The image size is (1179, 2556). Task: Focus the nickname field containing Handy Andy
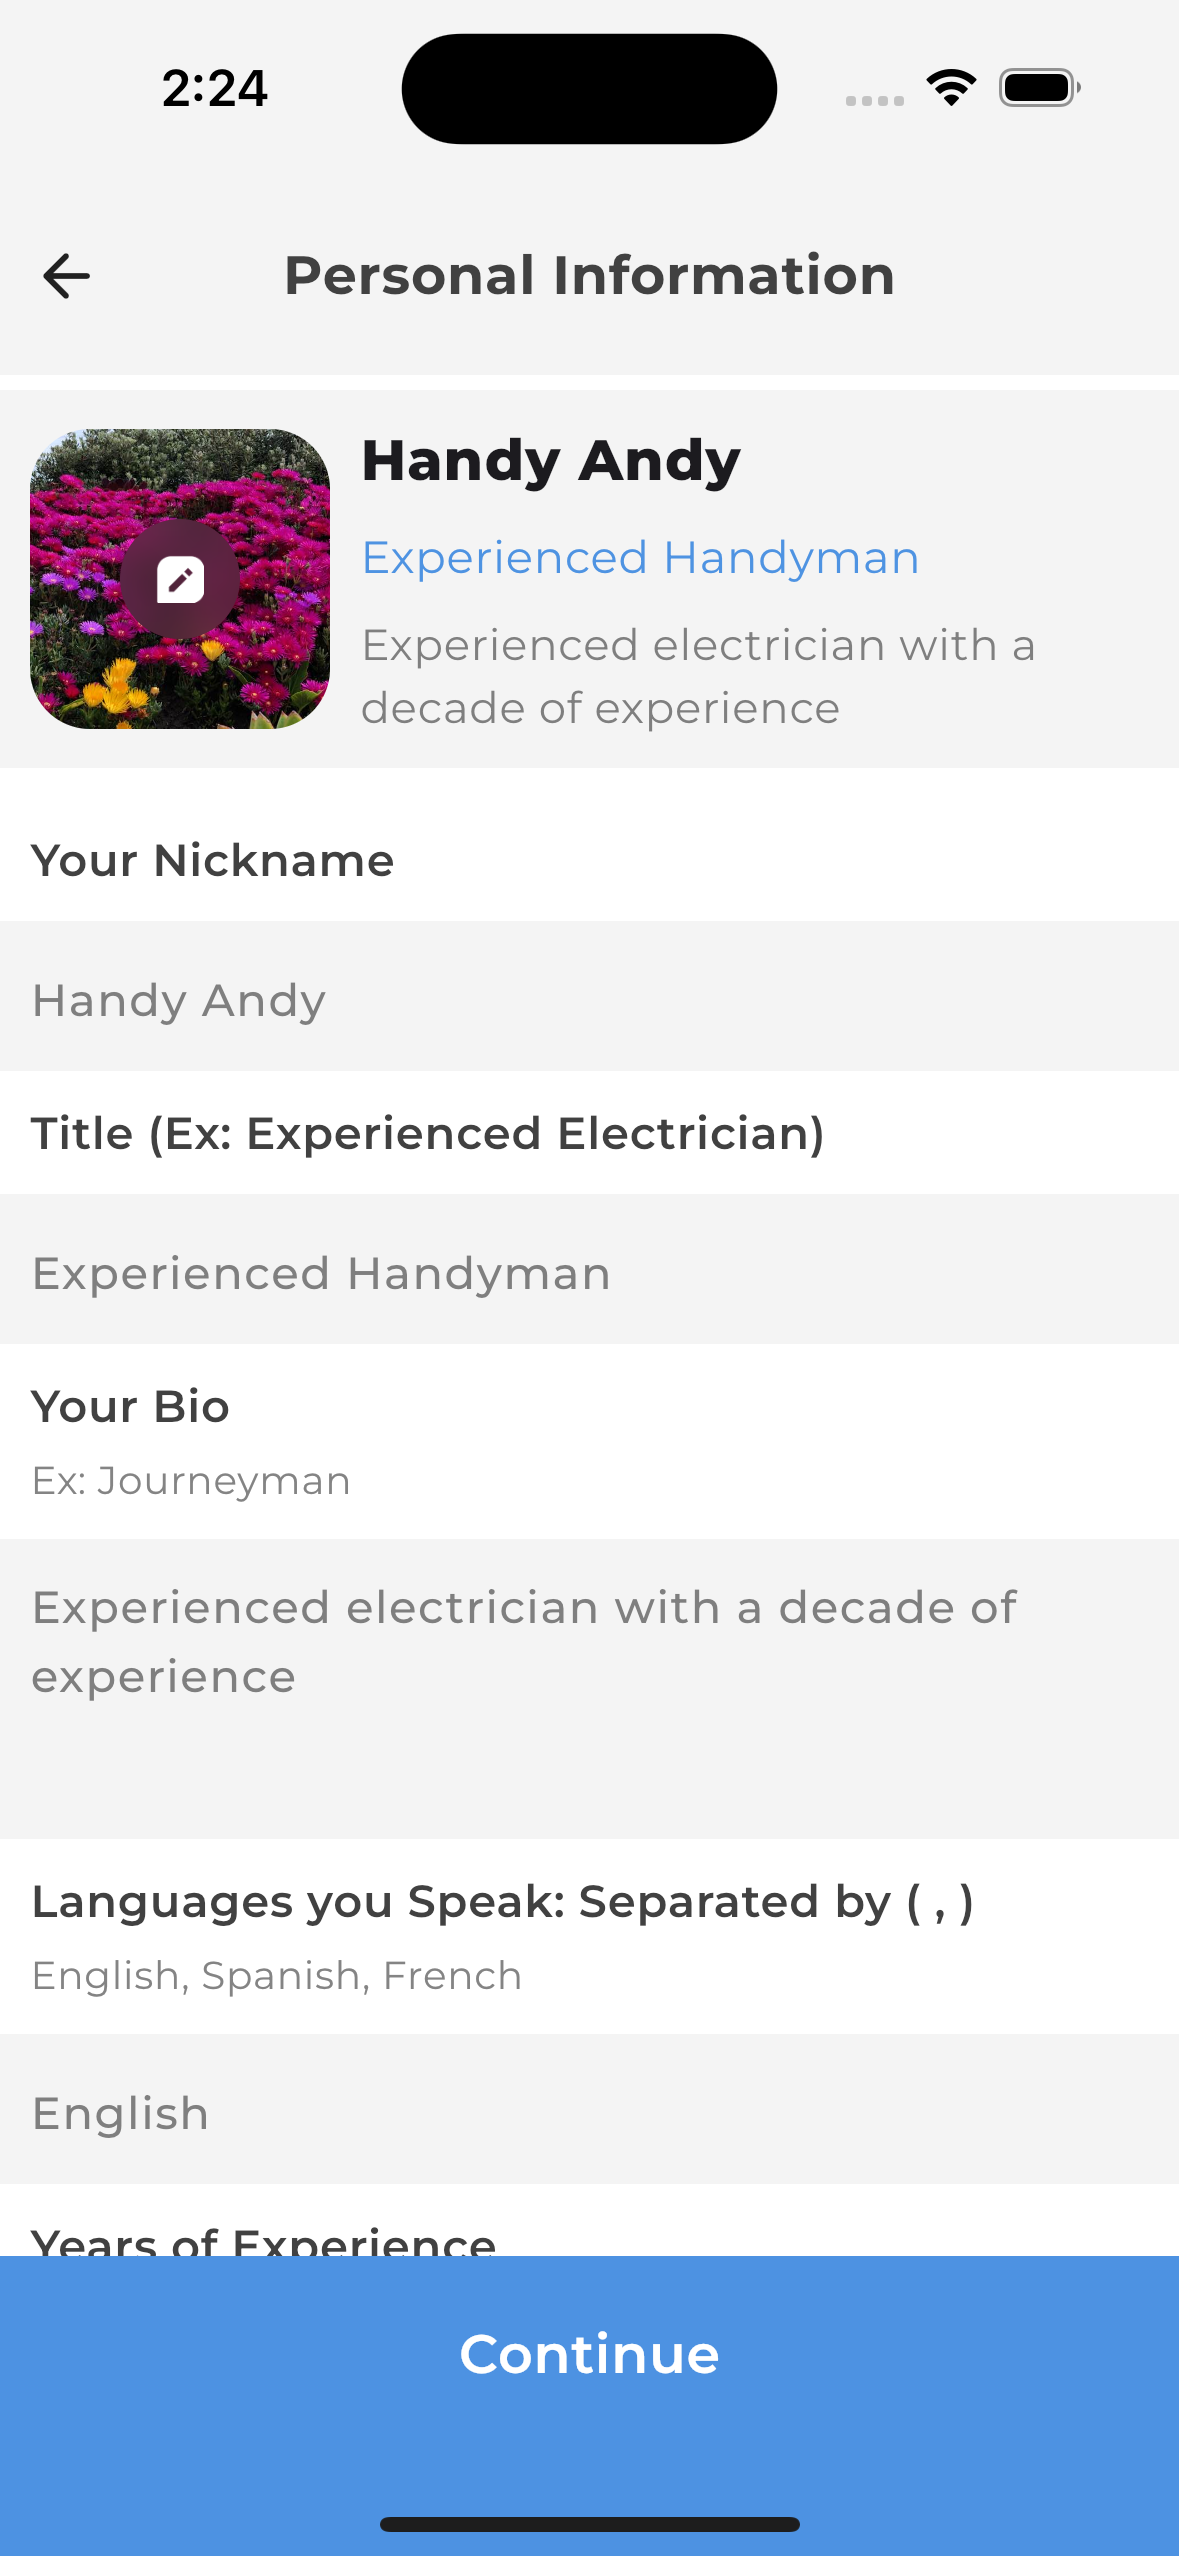tap(589, 998)
